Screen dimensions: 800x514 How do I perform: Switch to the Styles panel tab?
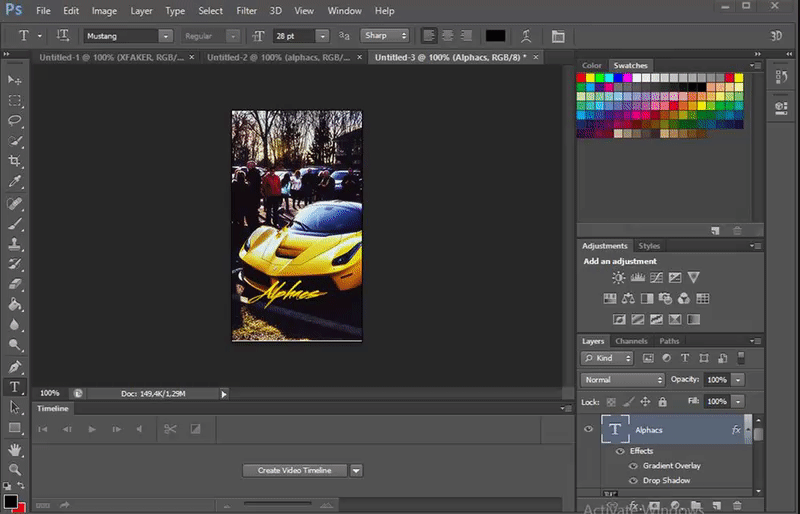pos(649,246)
